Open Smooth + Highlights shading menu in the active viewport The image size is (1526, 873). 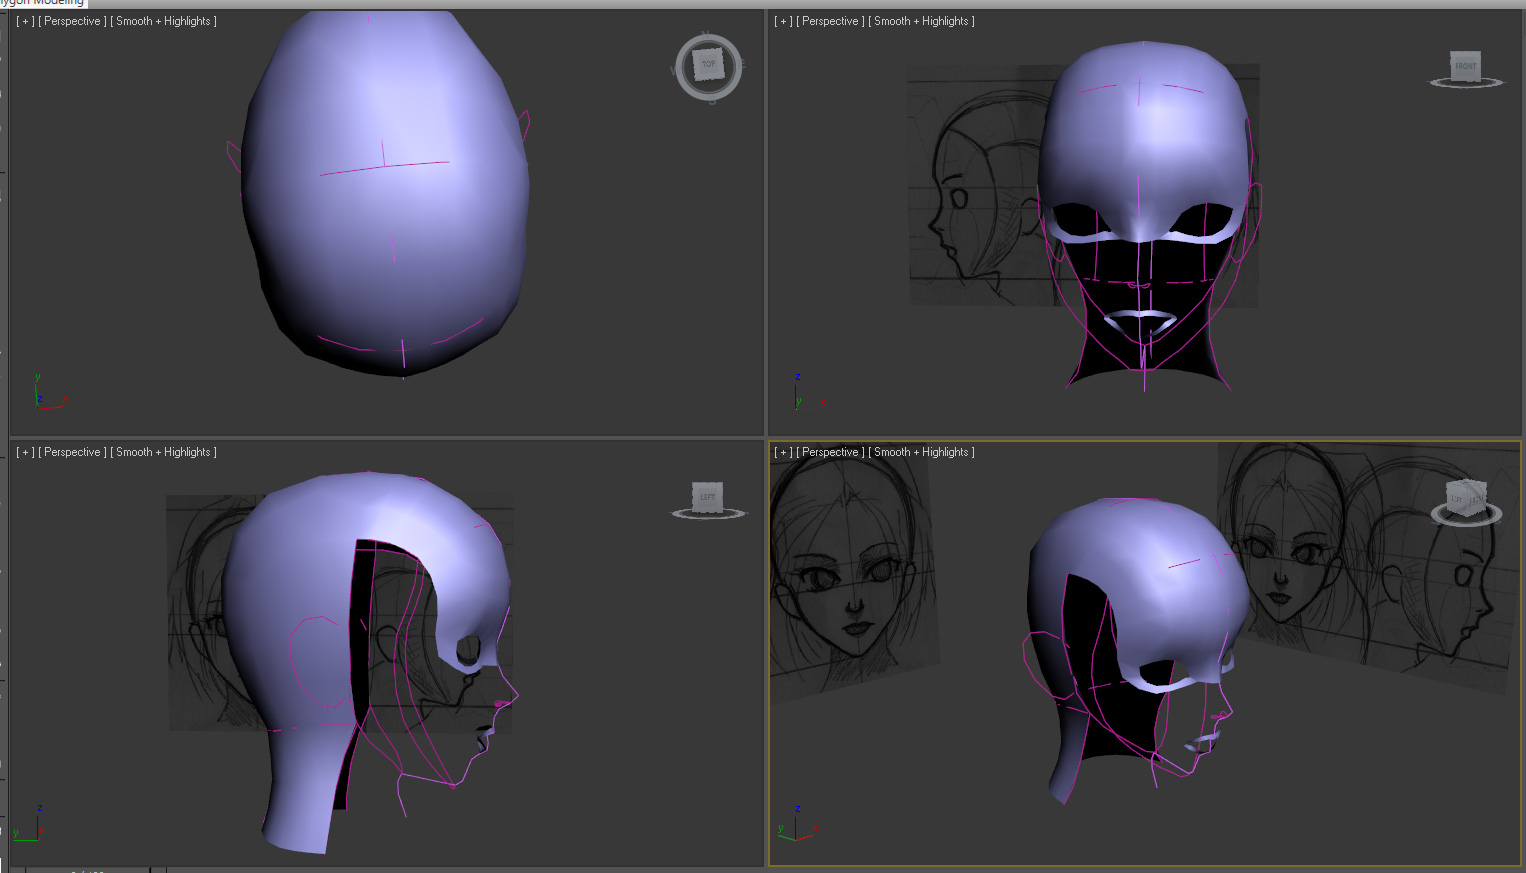[921, 452]
